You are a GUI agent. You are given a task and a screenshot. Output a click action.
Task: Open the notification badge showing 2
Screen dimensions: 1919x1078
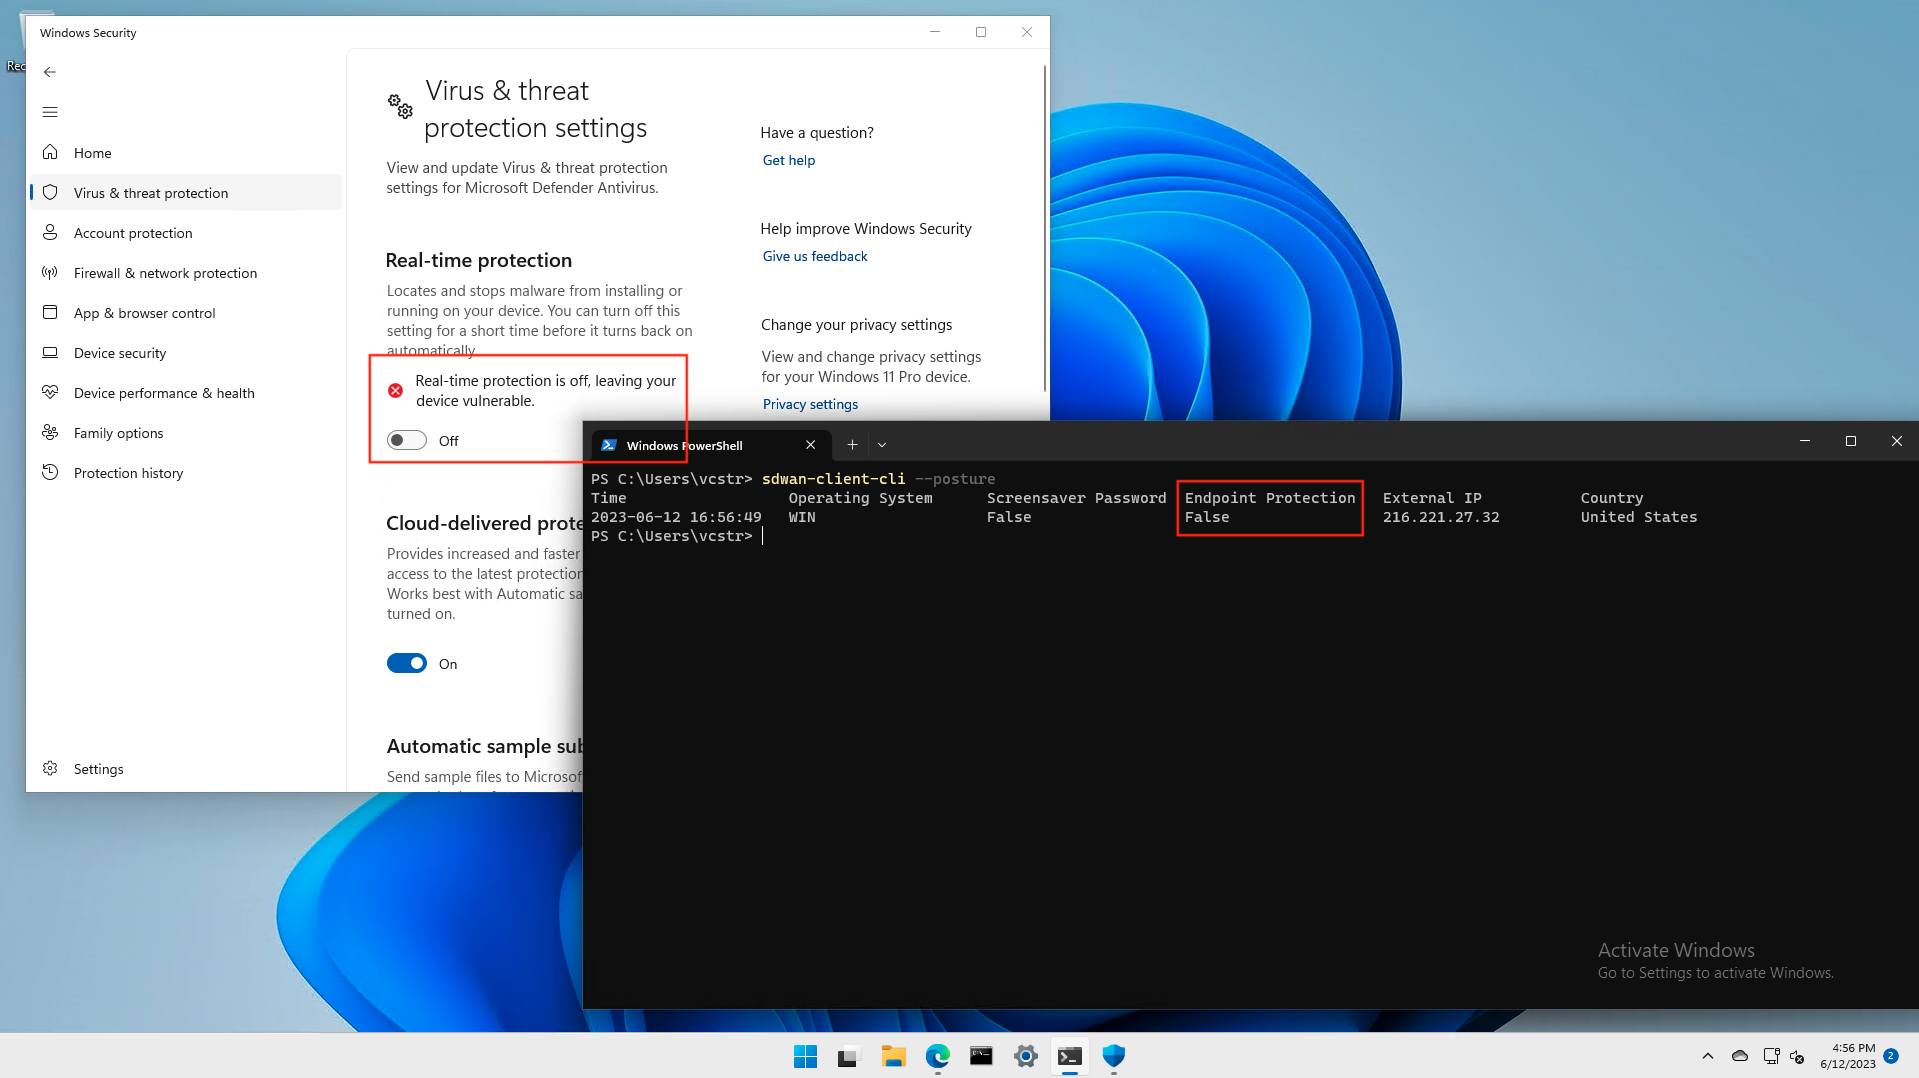[1891, 1056]
